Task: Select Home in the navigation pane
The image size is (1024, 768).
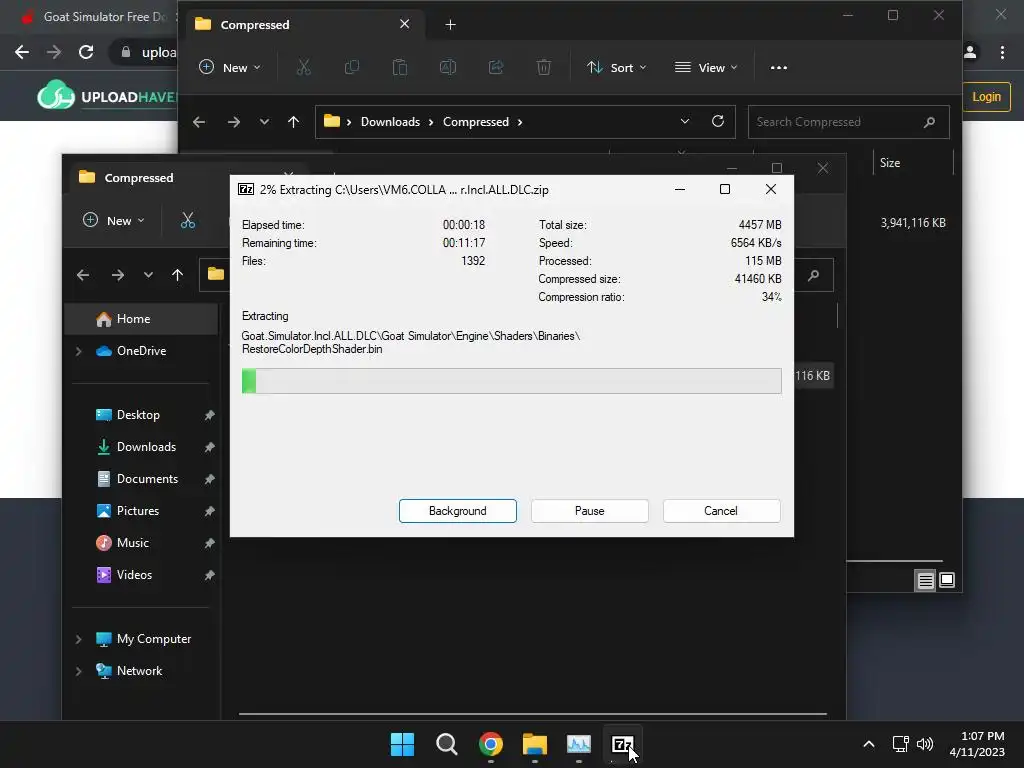Action: [142, 319]
